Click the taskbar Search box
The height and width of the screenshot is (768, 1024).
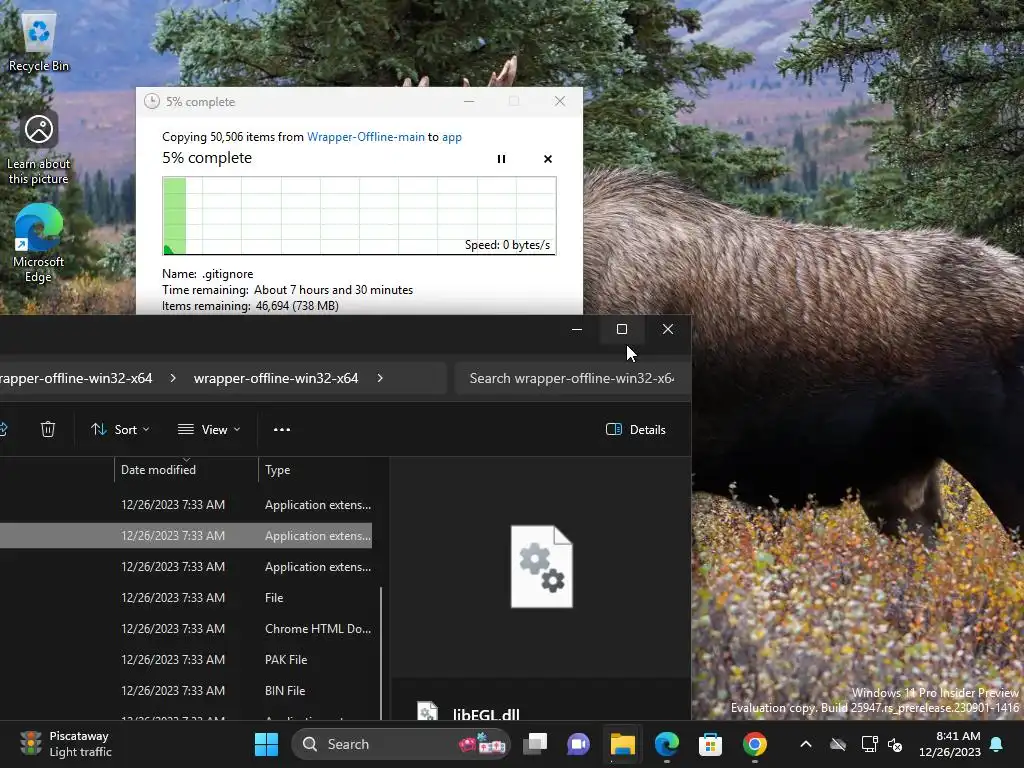400,744
